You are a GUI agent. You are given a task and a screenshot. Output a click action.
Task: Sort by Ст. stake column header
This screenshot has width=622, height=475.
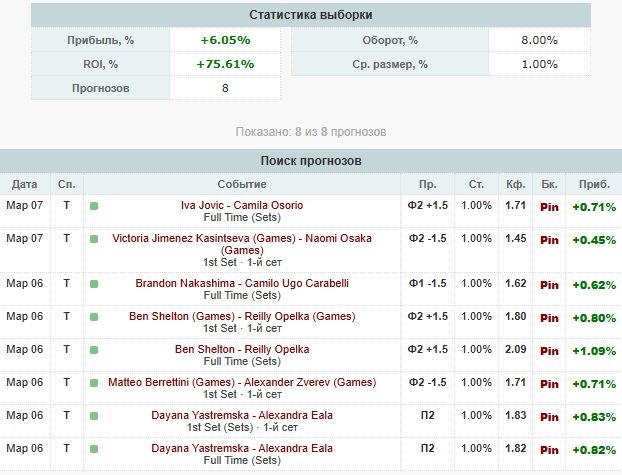tap(474, 185)
